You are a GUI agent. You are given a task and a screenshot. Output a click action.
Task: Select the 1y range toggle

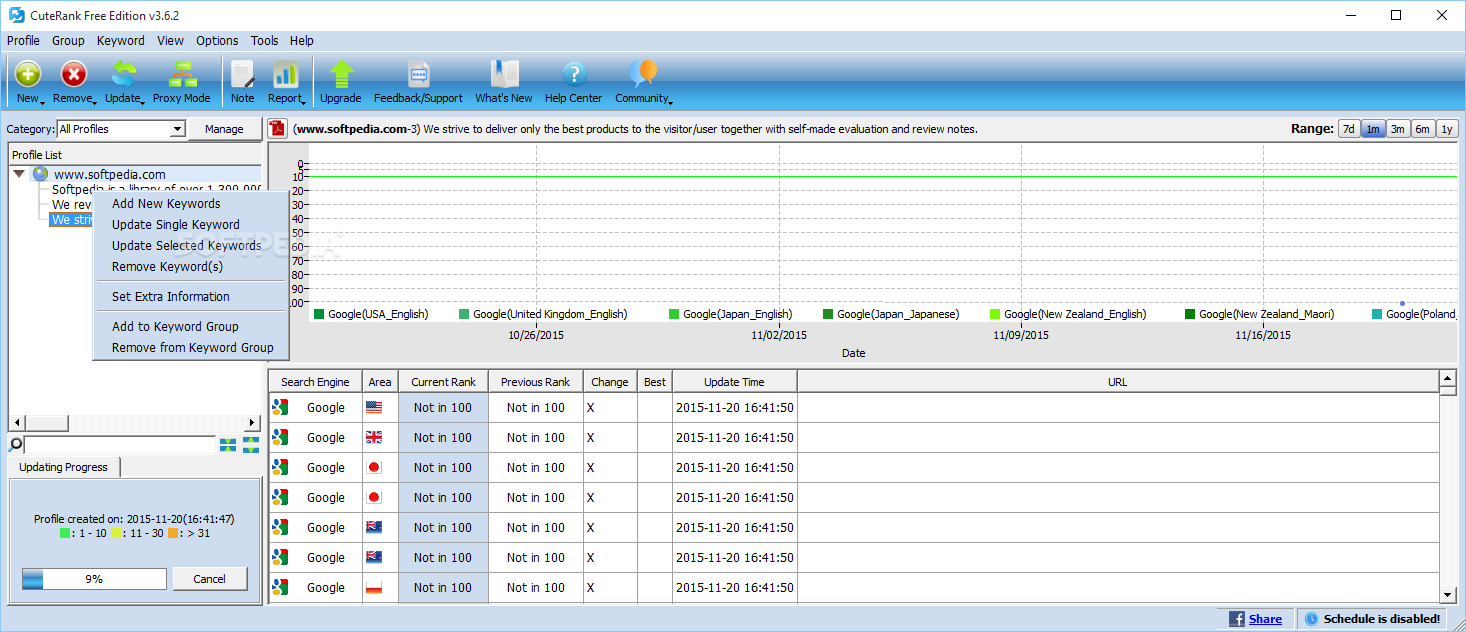(1447, 129)
